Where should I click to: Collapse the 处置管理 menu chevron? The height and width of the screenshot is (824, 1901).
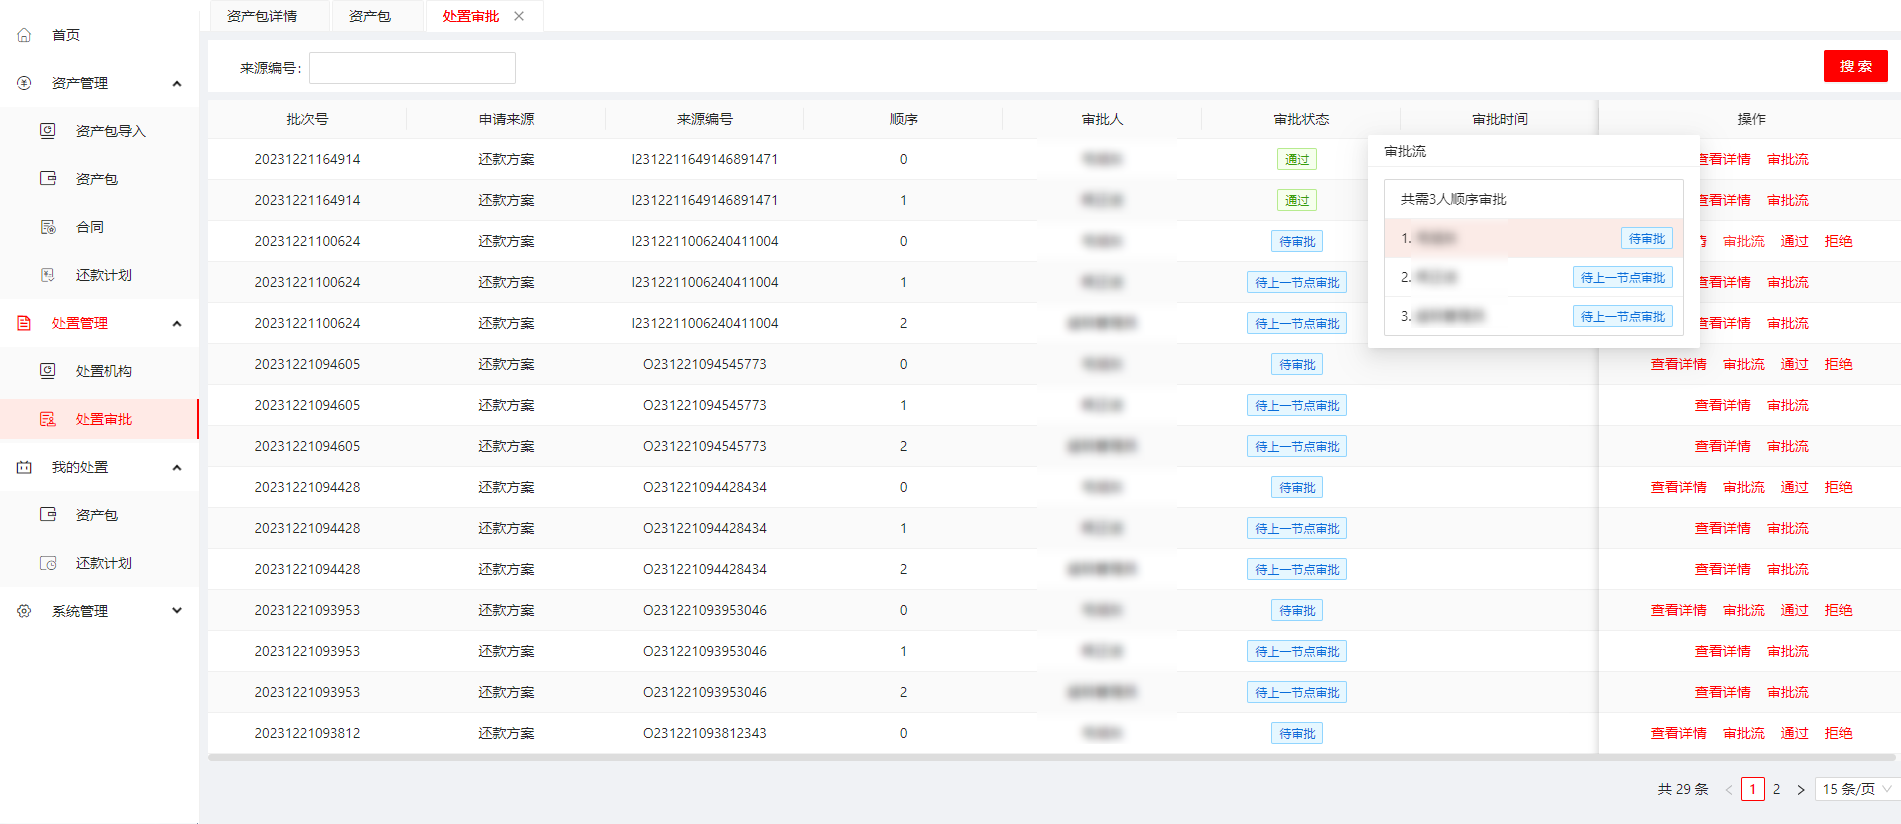[177, 323]
